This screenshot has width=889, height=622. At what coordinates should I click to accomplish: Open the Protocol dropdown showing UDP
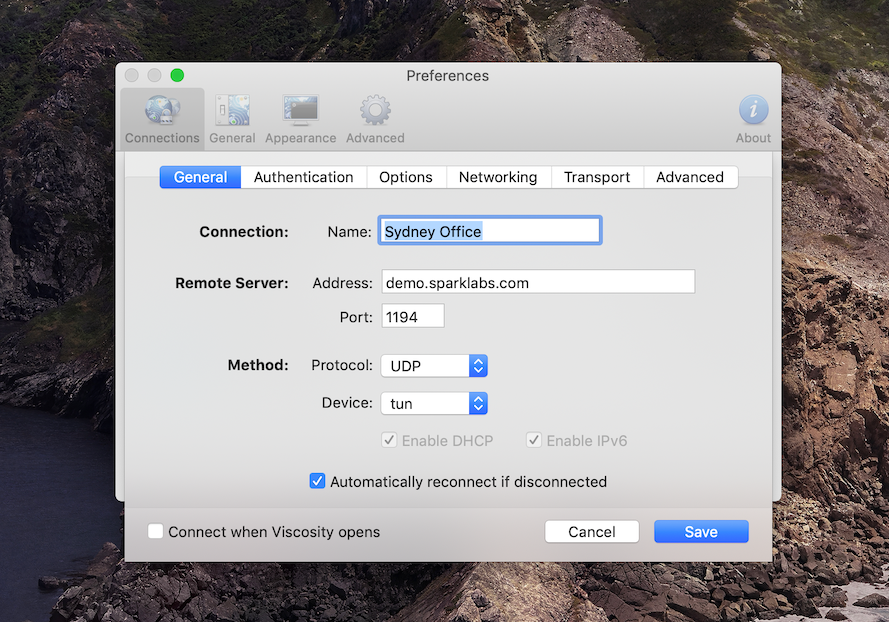pos(434,366)
